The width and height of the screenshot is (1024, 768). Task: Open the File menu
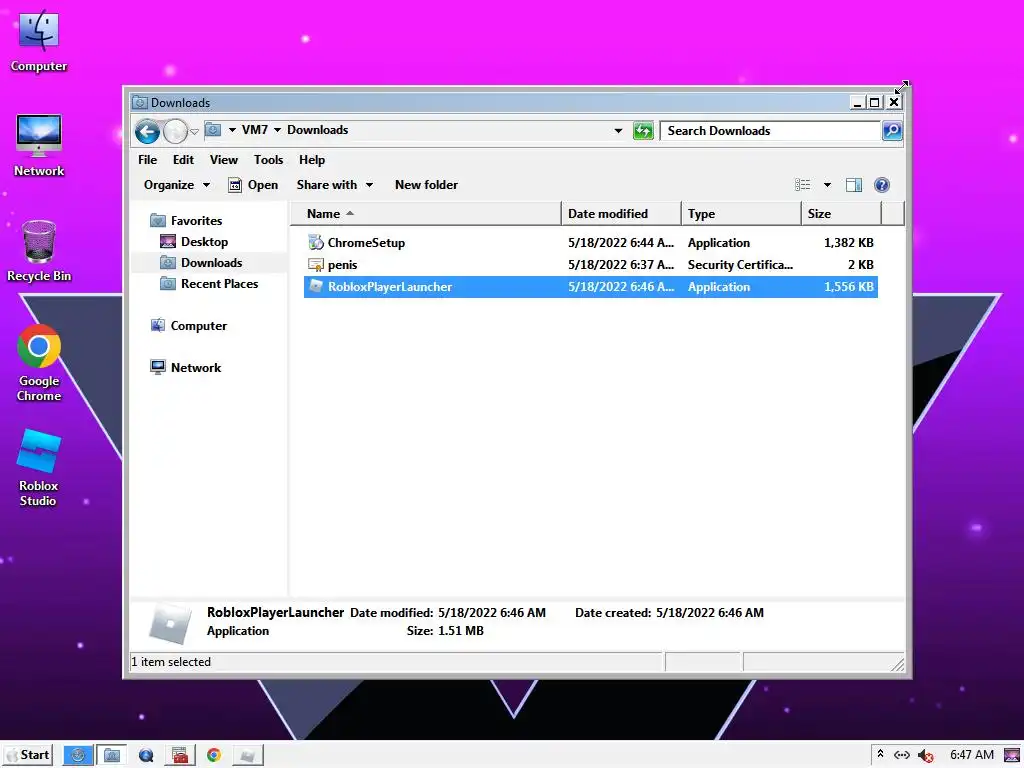tap(148, 160)
